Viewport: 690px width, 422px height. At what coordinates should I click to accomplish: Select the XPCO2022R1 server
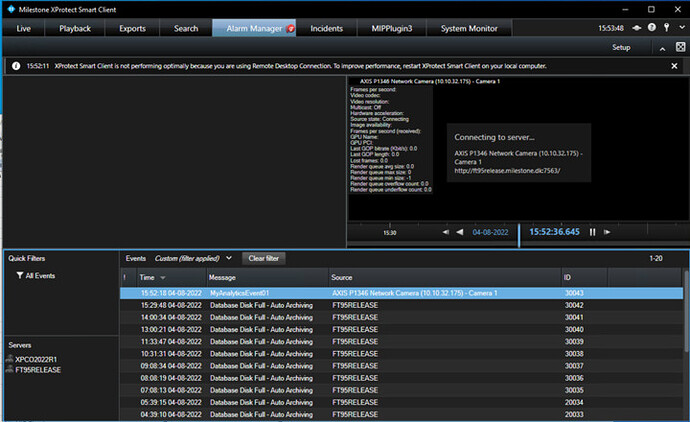pyautogui.click(x=36, y=360)
